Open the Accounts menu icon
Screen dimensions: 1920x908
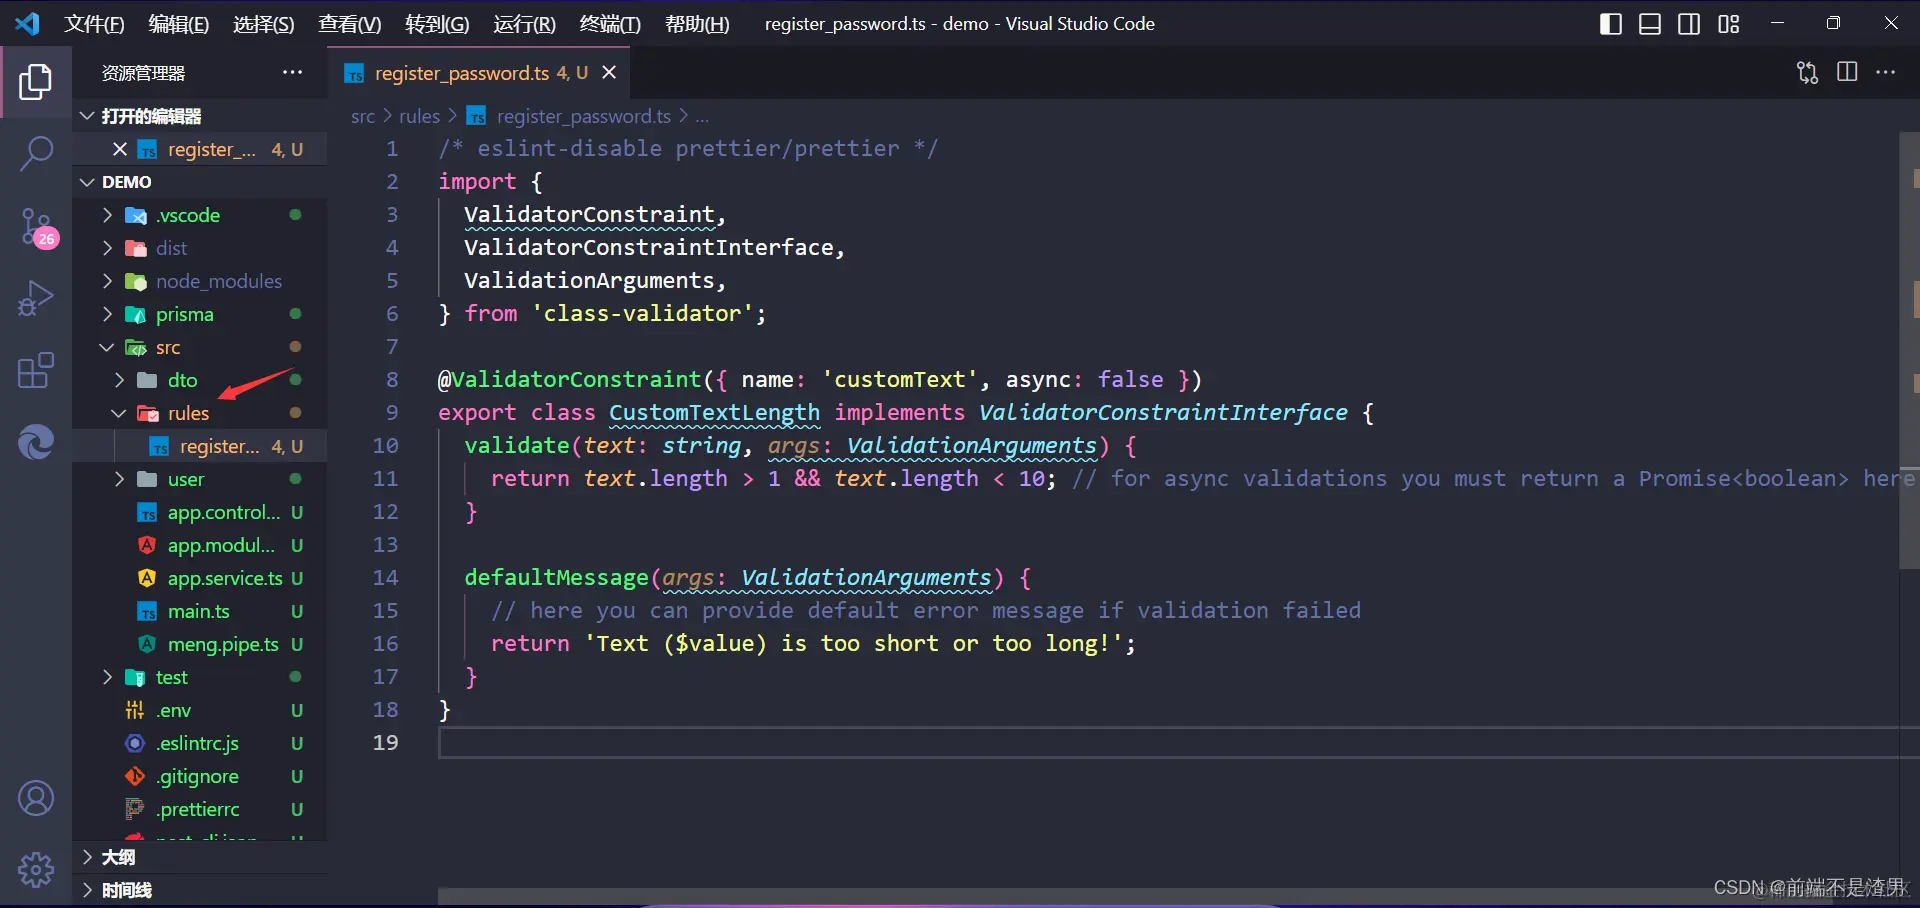click(36, 798)
